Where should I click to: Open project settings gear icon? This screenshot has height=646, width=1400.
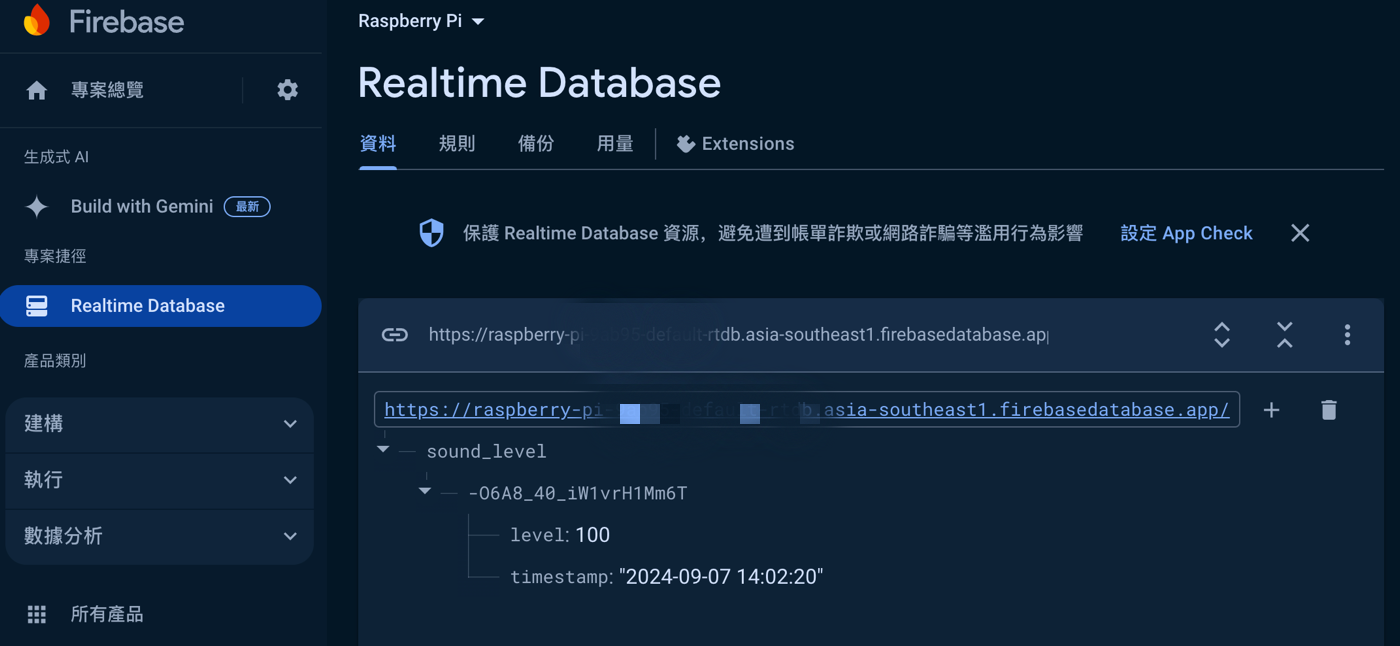(x=288, y=90)
